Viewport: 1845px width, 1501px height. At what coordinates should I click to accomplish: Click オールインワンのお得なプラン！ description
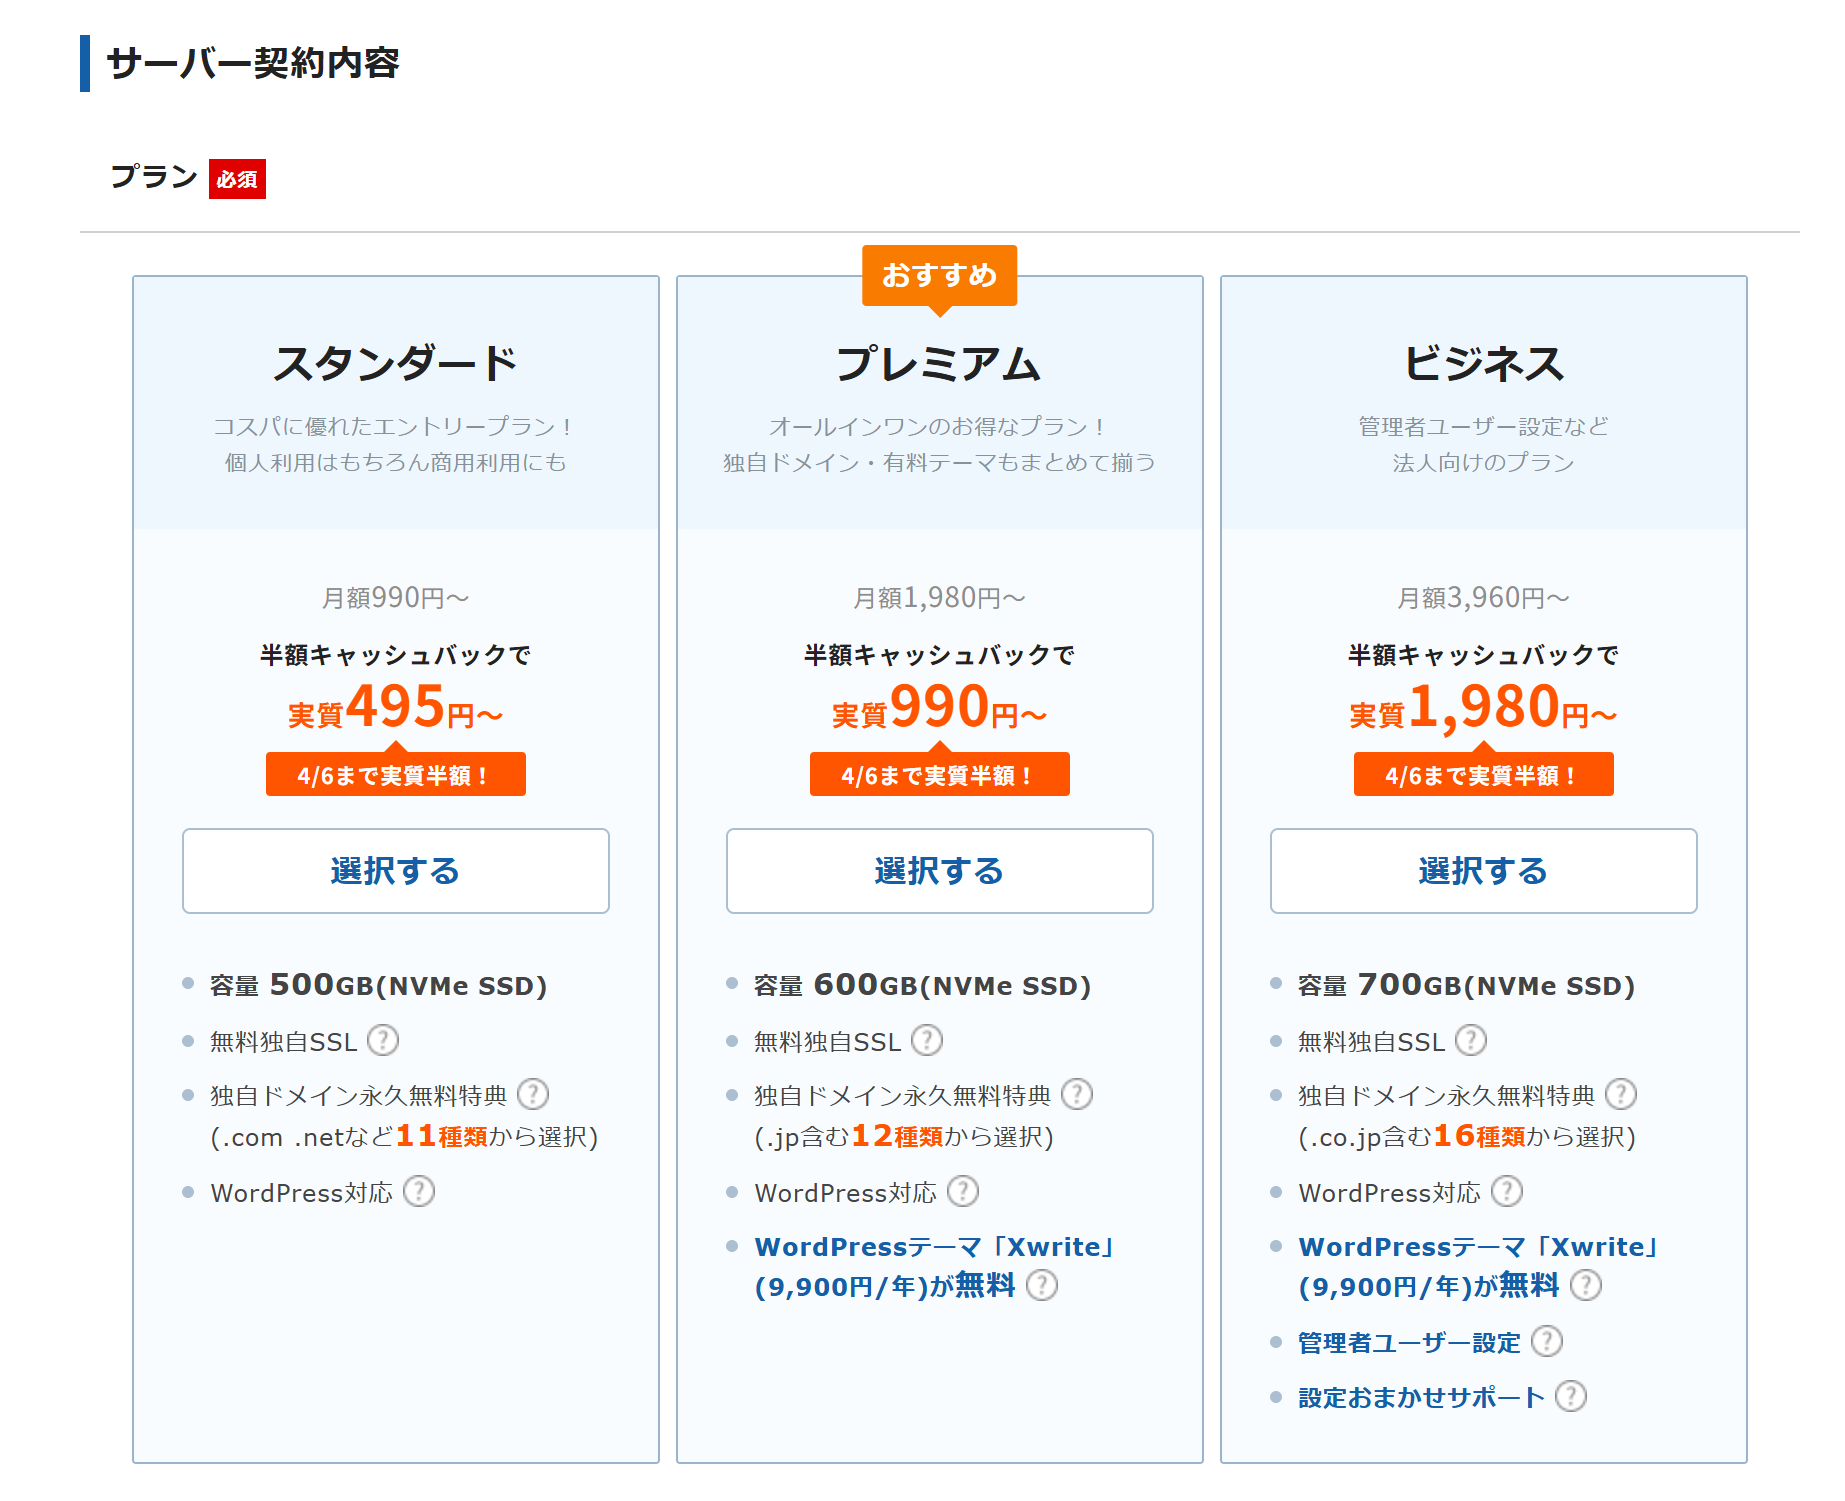click(940, 427)
